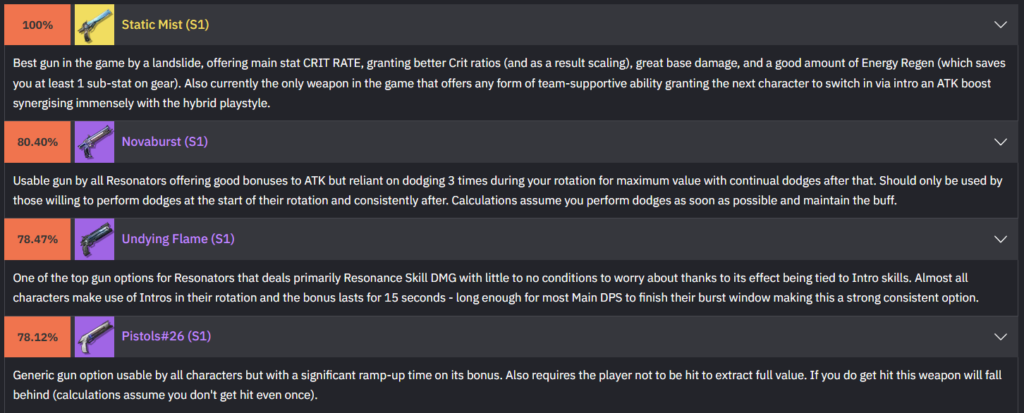Collapse the Static Mist section chevron
Image resolution: width=1024 pixels, height=413 pixels.
(x=1000, y=23)
